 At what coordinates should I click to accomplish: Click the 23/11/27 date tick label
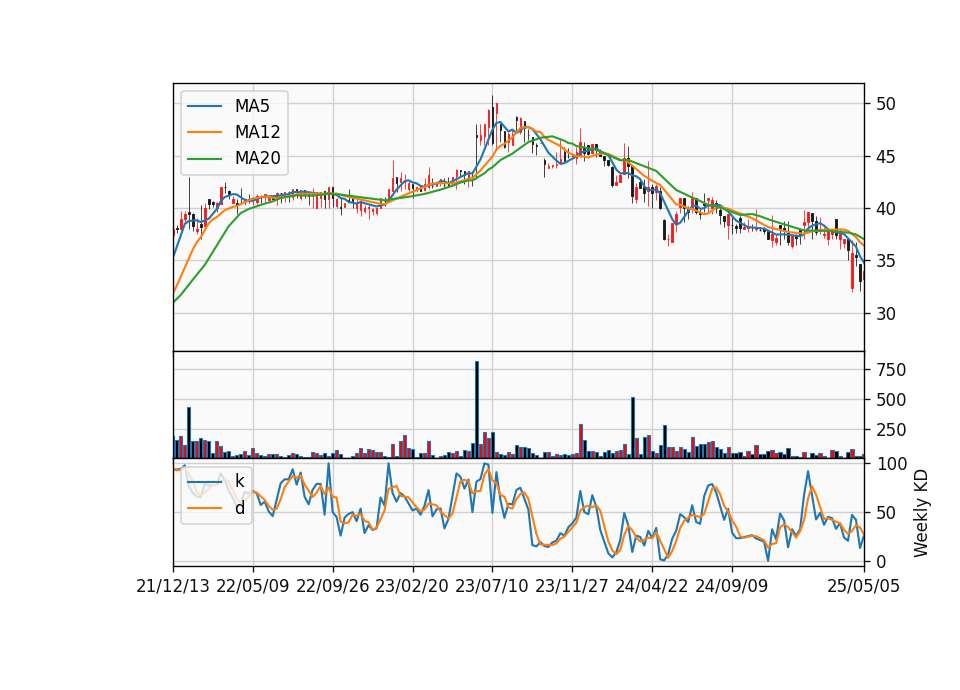(572, 586)
